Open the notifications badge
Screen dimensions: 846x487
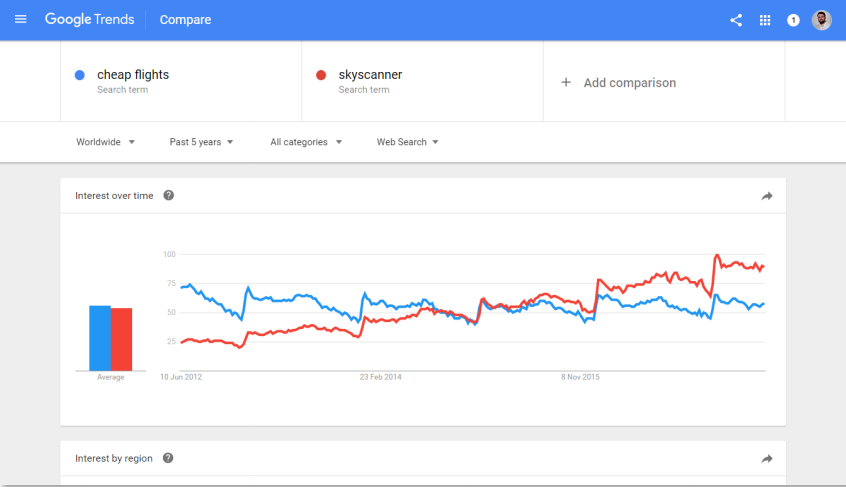click(x=793, y=20)
